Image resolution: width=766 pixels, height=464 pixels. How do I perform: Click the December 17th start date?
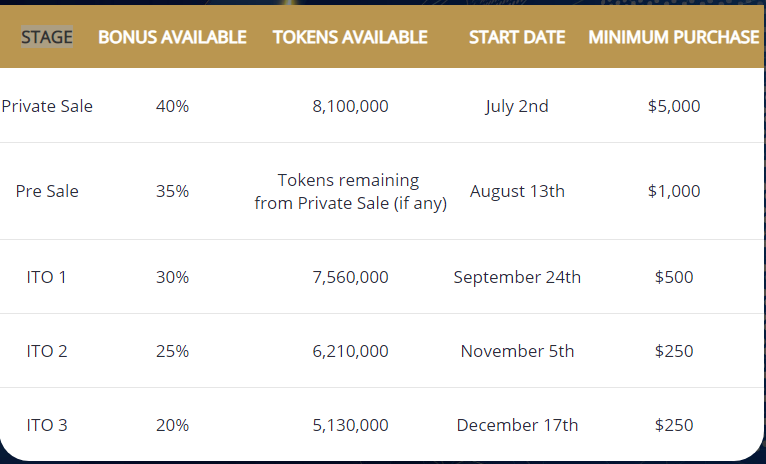click(517, 425)
